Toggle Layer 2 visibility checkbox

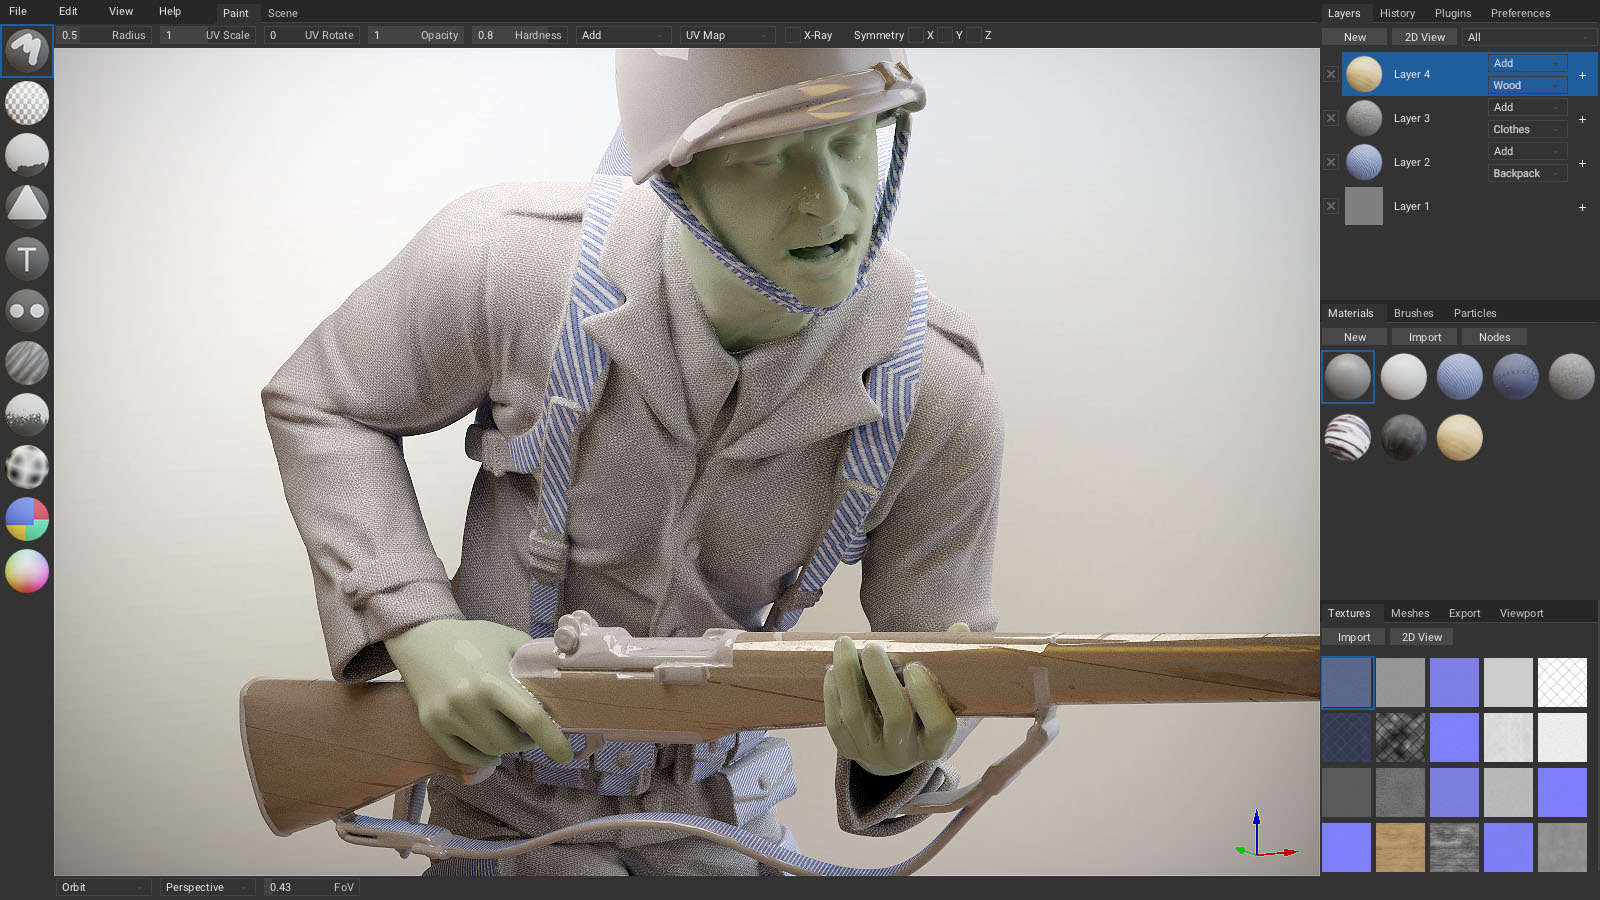1331,162
